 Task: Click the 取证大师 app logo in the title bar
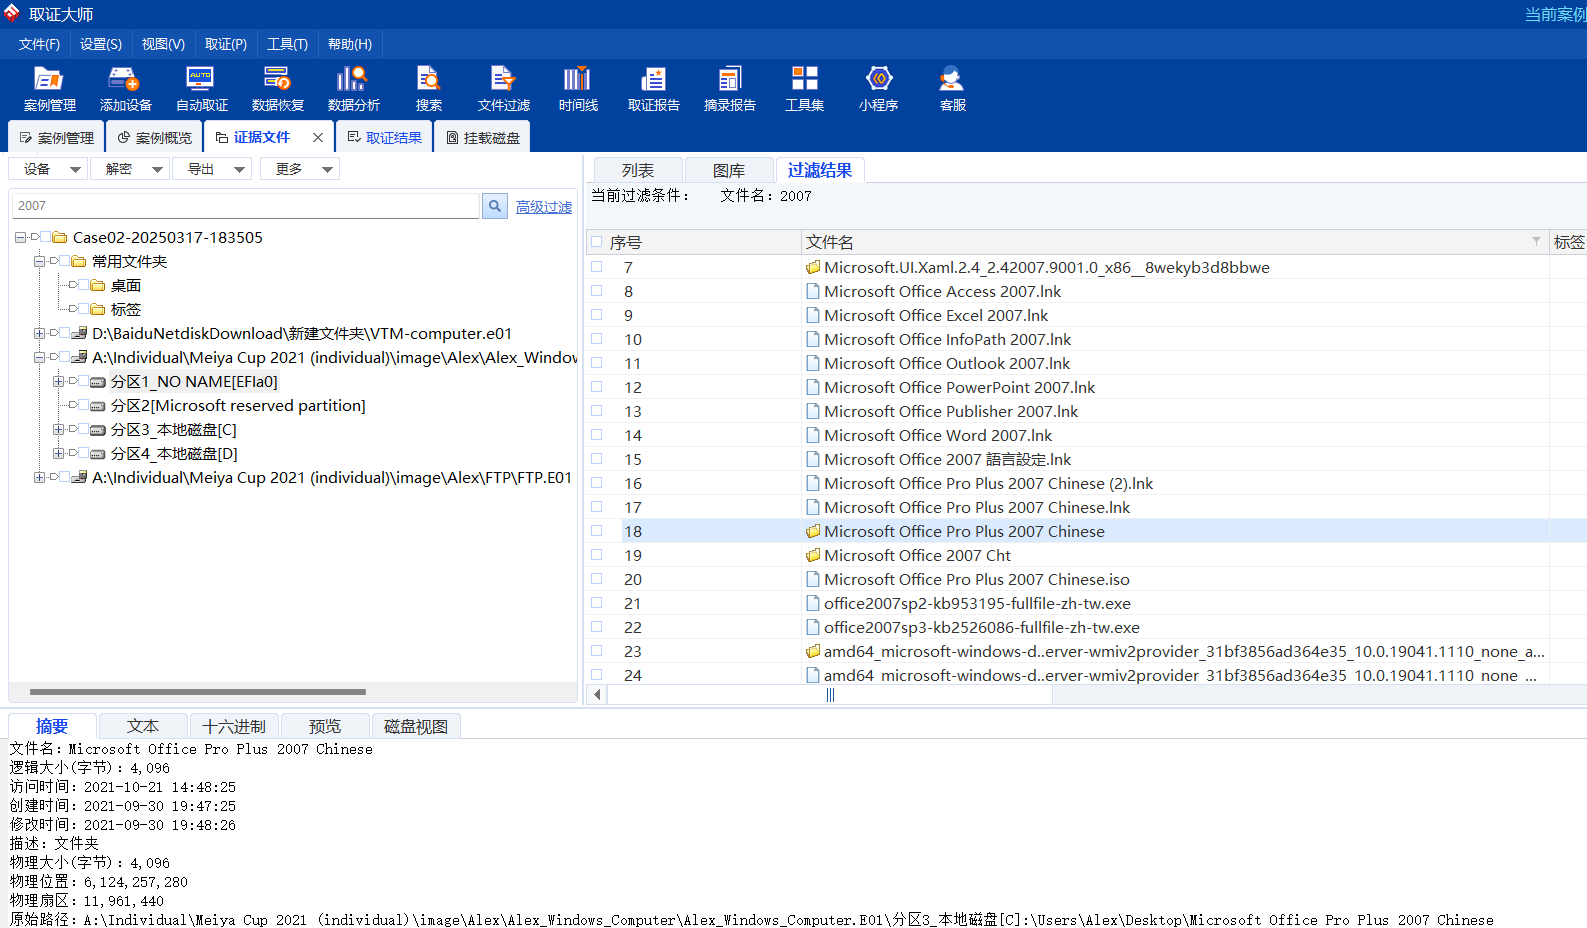12,13
